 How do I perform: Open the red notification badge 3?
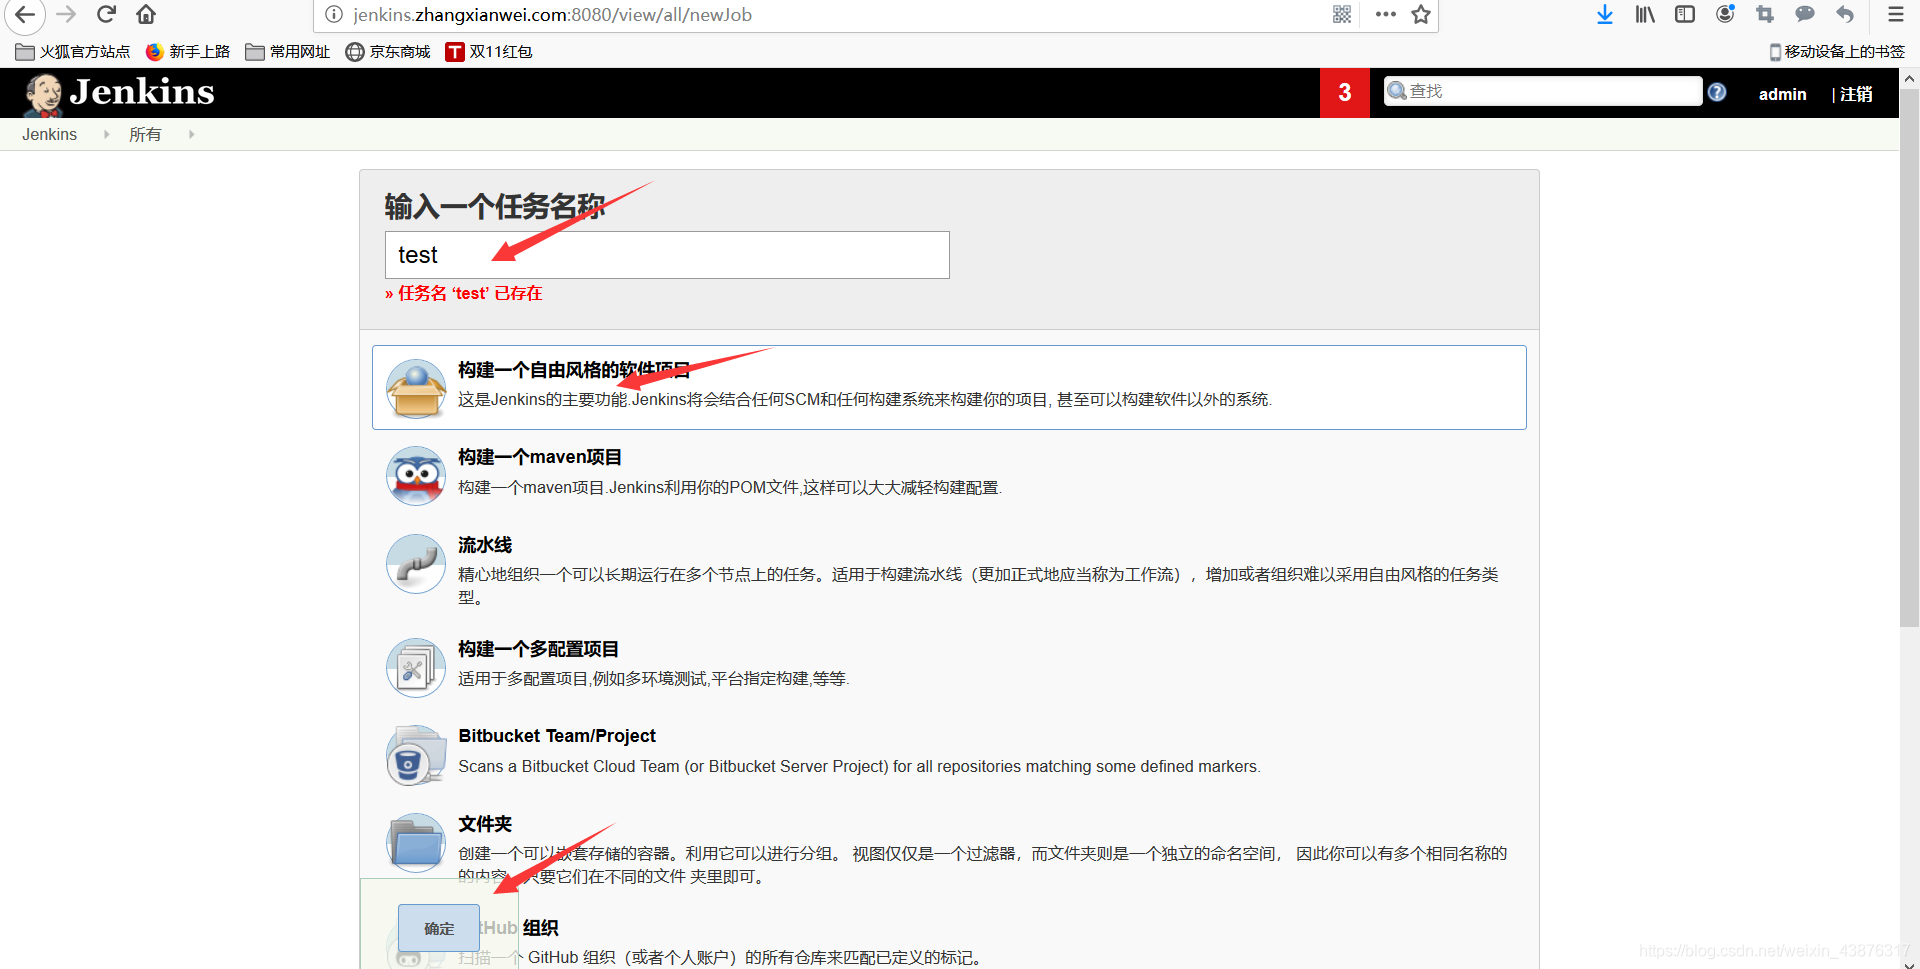(1345, 93)
